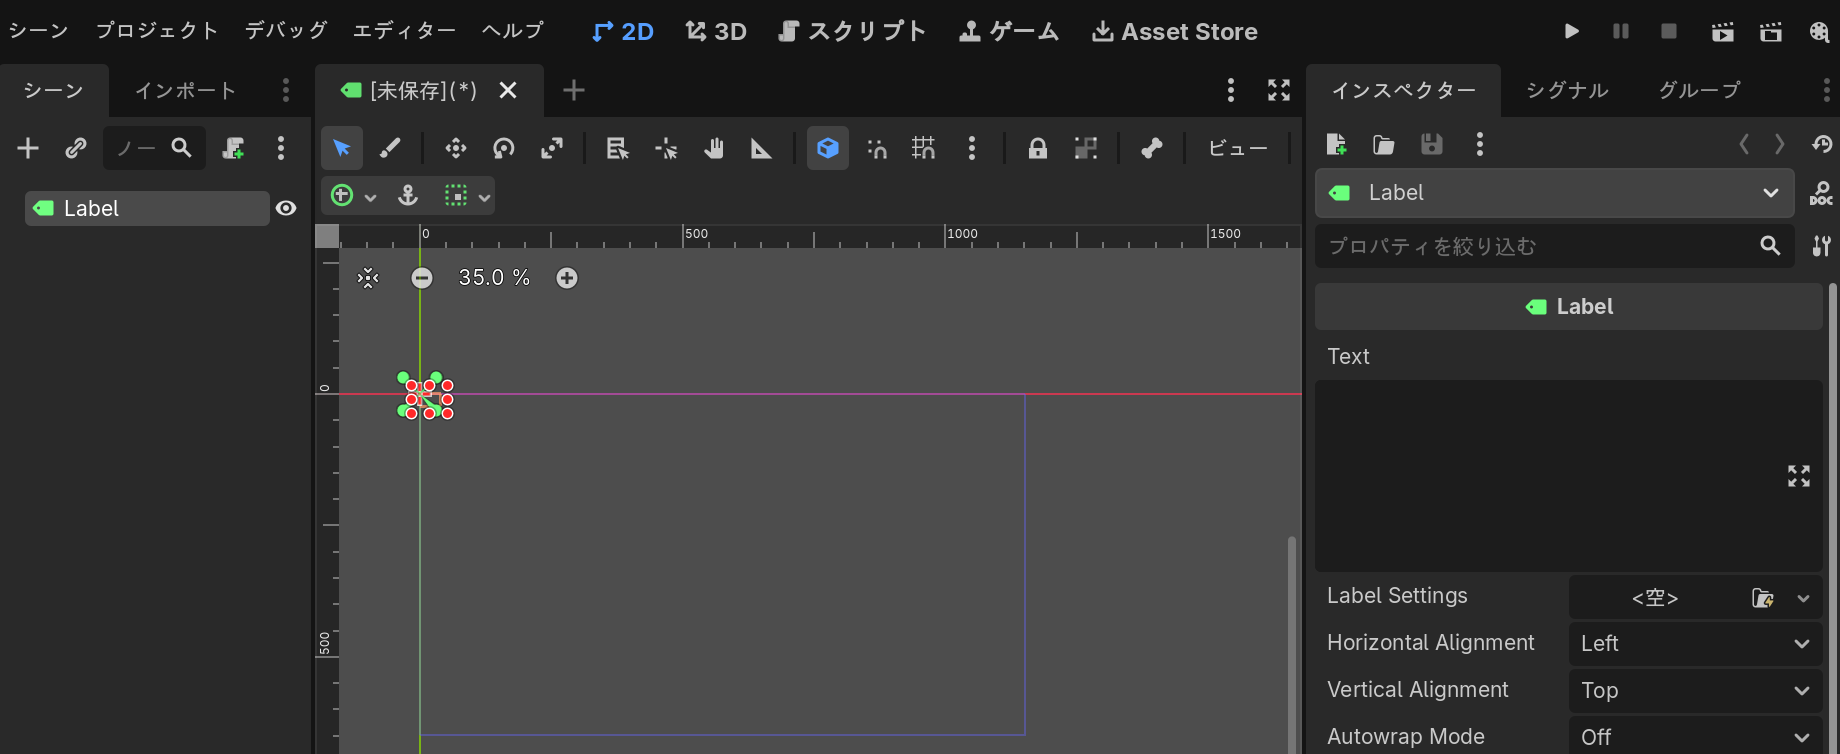Image resolution: width=1840 pixels, height=754 pixels.
Task: Open the Asset Store
Action: click(x=1175, y=31)
